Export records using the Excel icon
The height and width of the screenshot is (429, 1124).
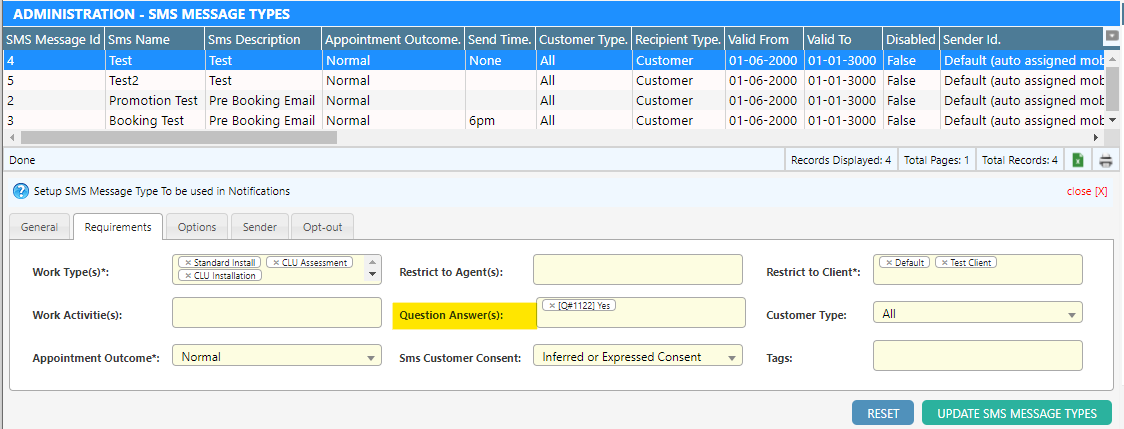click(x=1078, y=160)
